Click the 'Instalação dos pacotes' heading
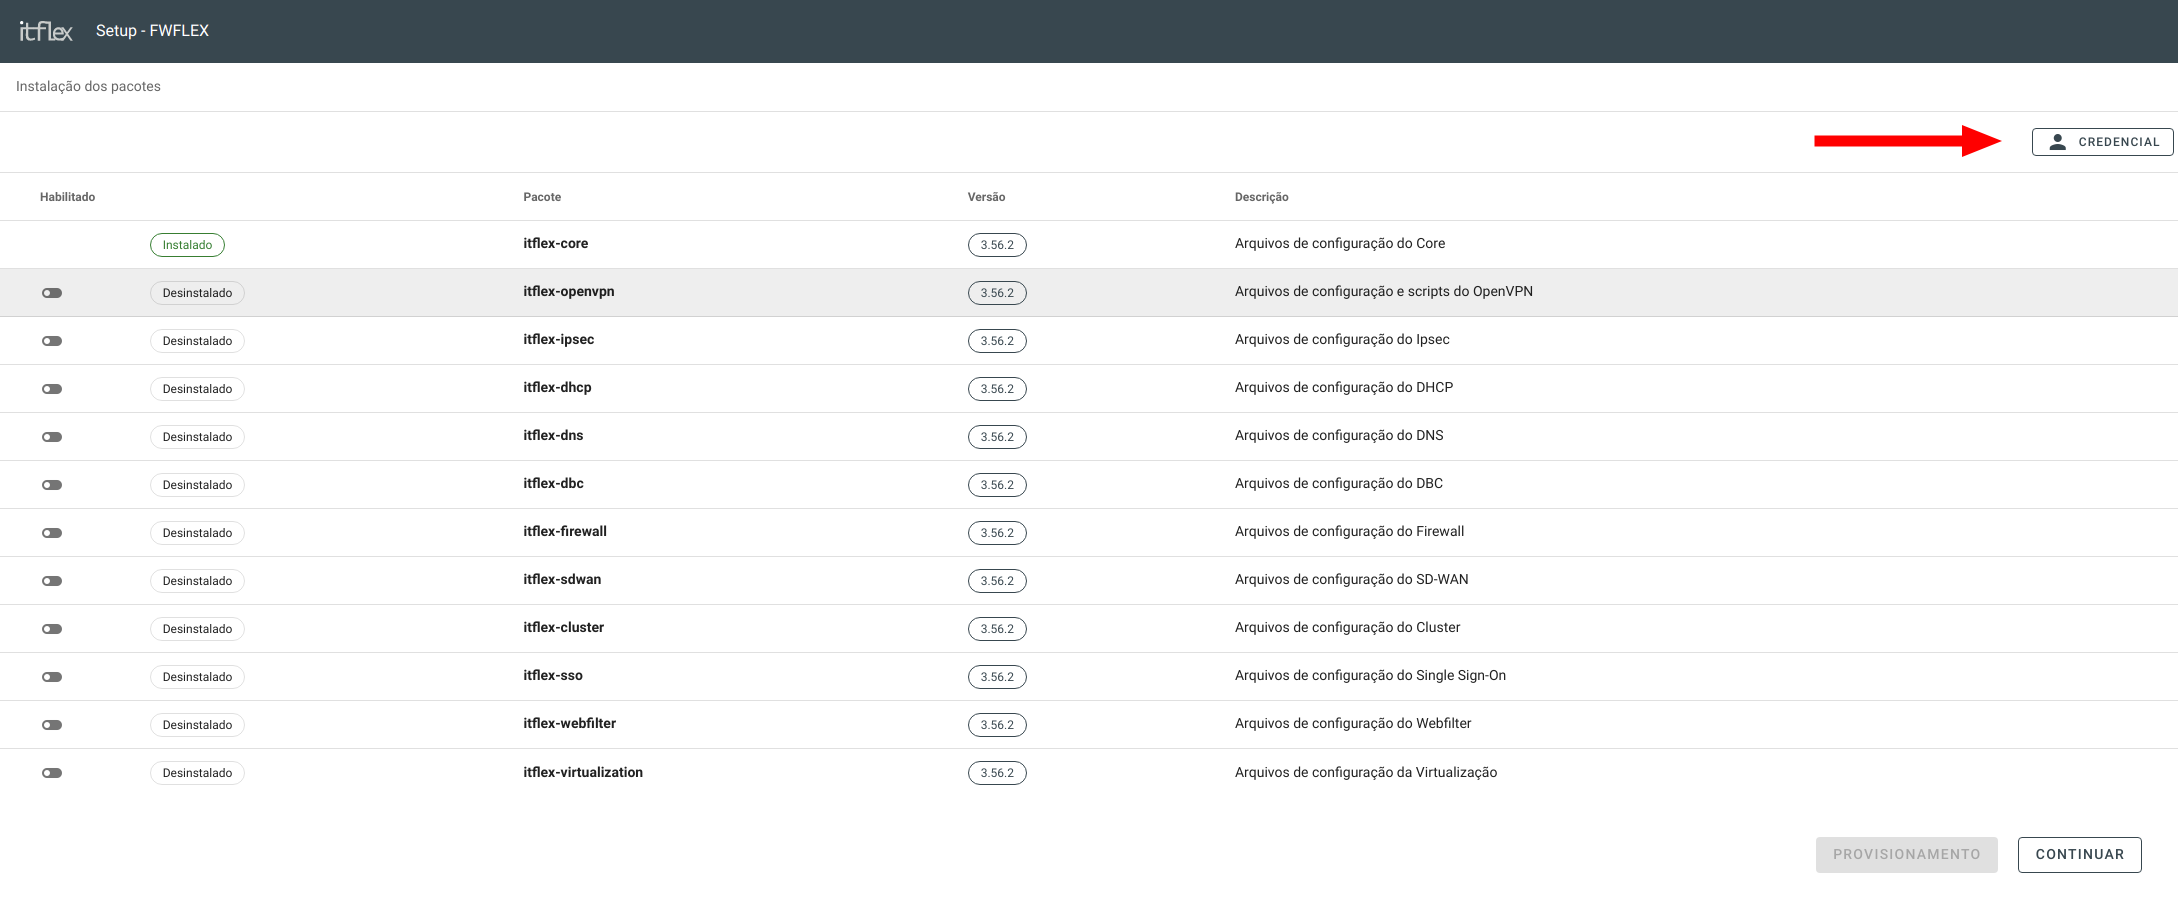Screen dimensions: 2178x899 tap(88, 86)
